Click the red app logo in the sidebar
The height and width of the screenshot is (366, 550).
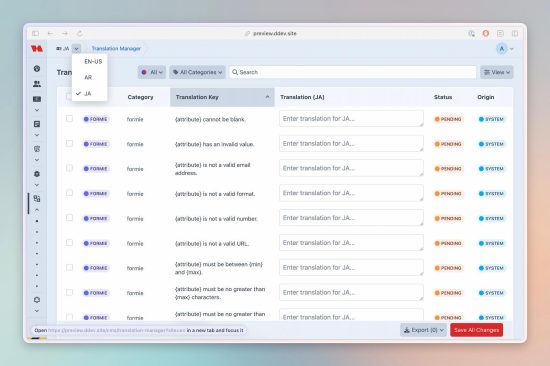36,48
